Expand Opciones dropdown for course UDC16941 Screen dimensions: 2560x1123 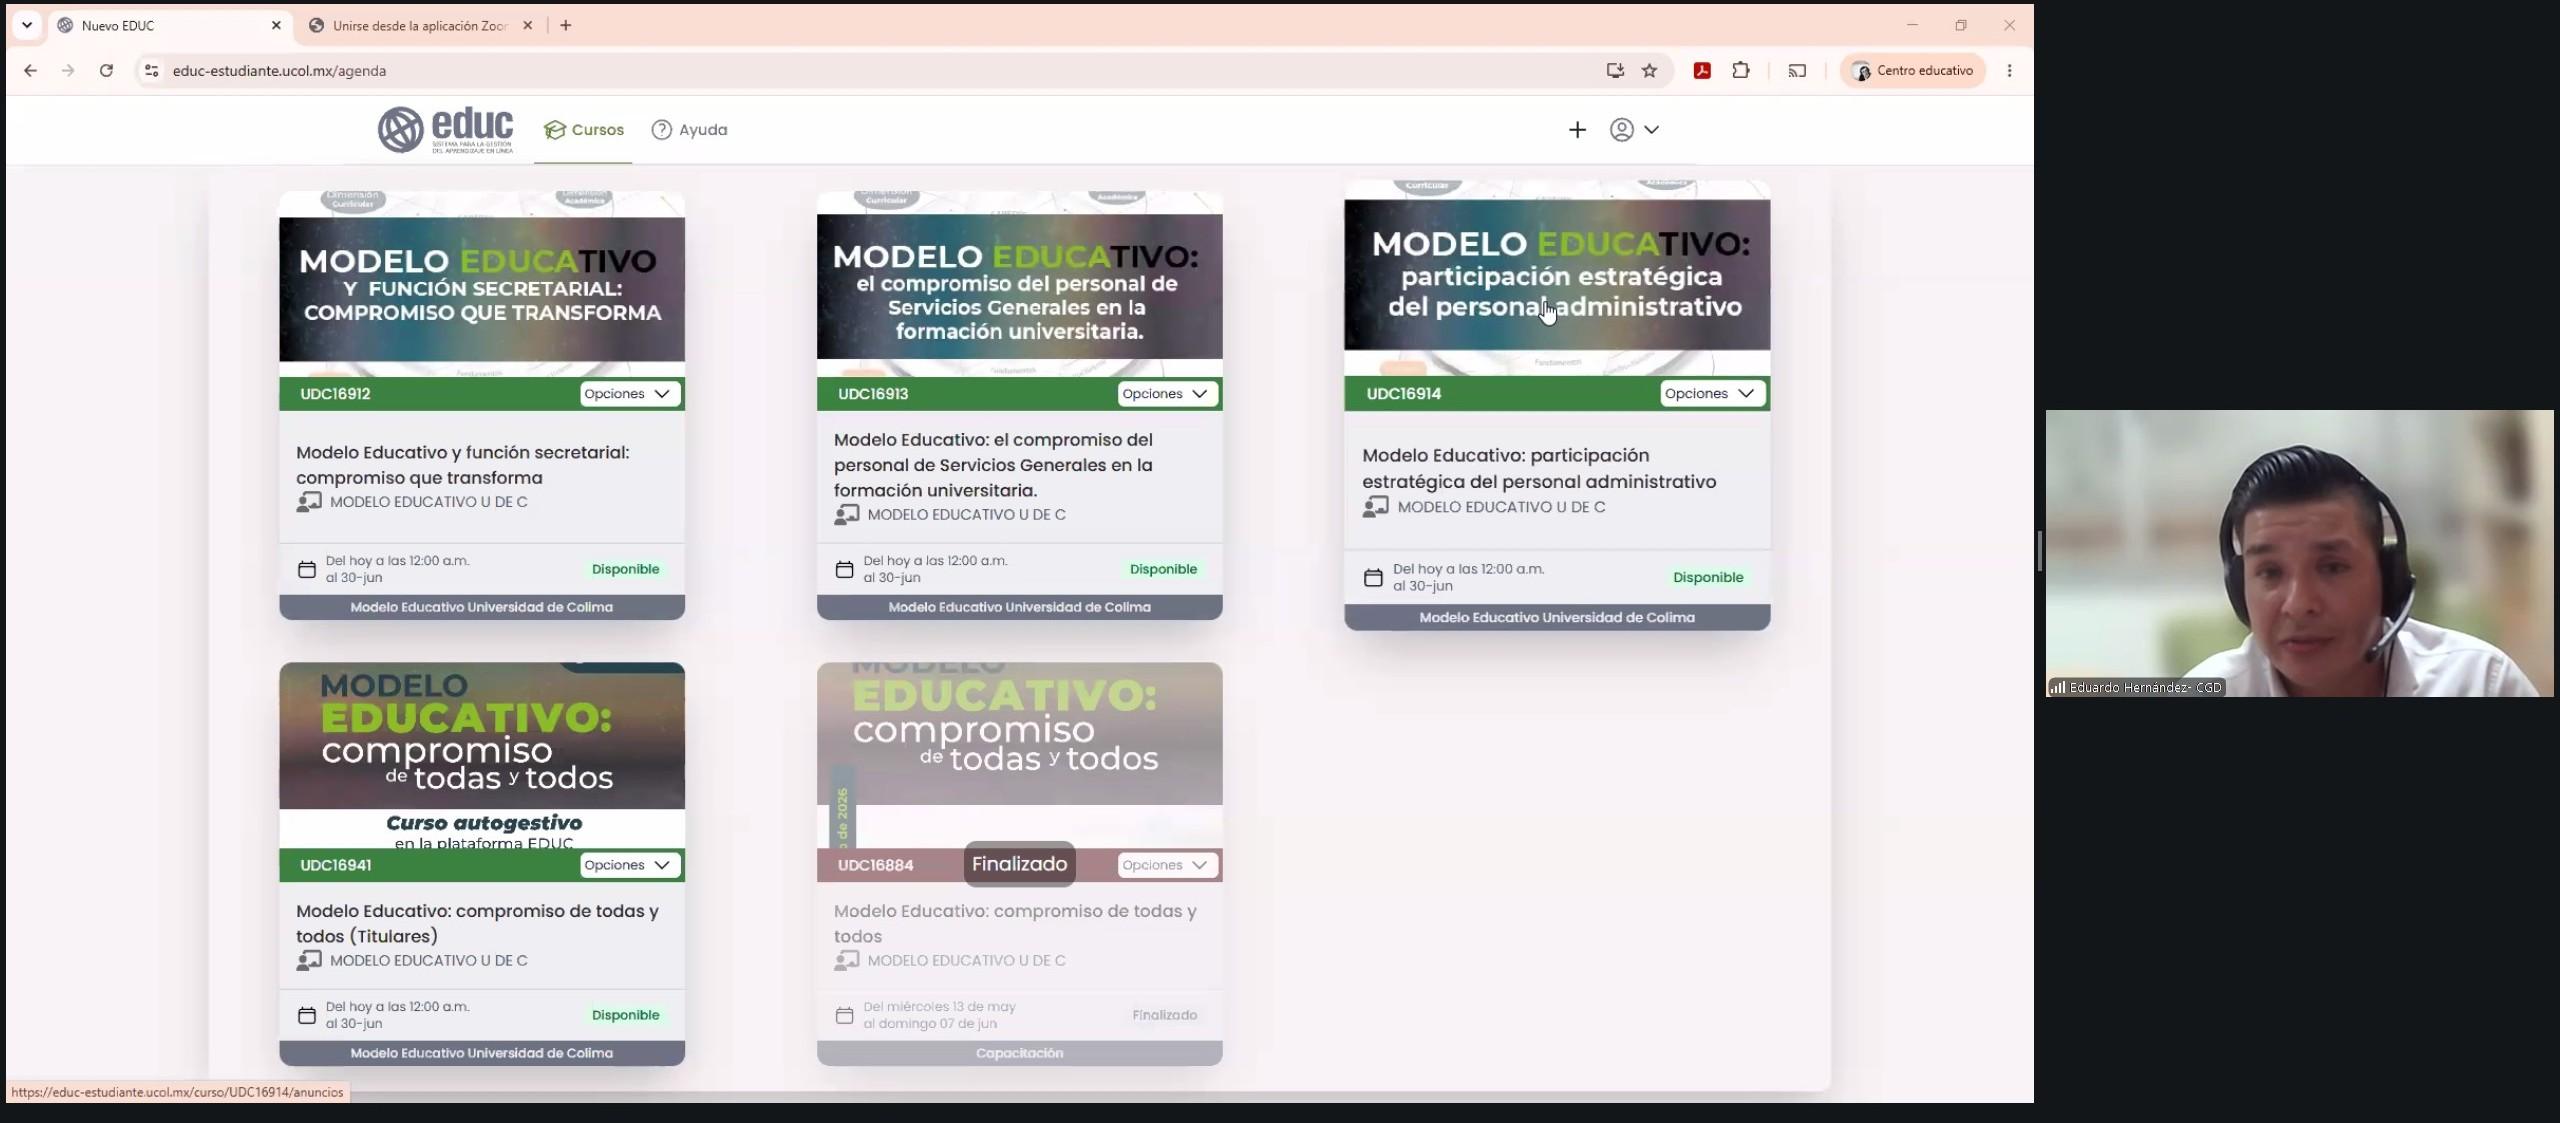pos(629,865)
